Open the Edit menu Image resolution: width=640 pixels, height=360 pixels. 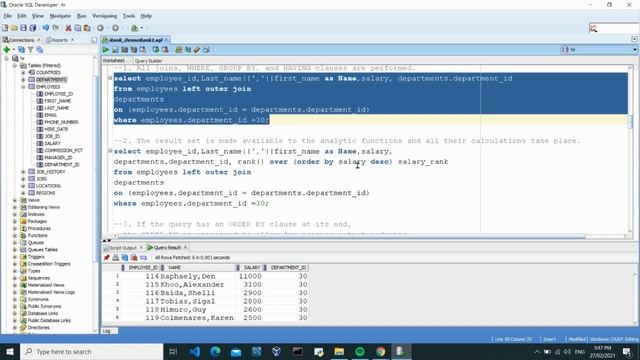22,16
